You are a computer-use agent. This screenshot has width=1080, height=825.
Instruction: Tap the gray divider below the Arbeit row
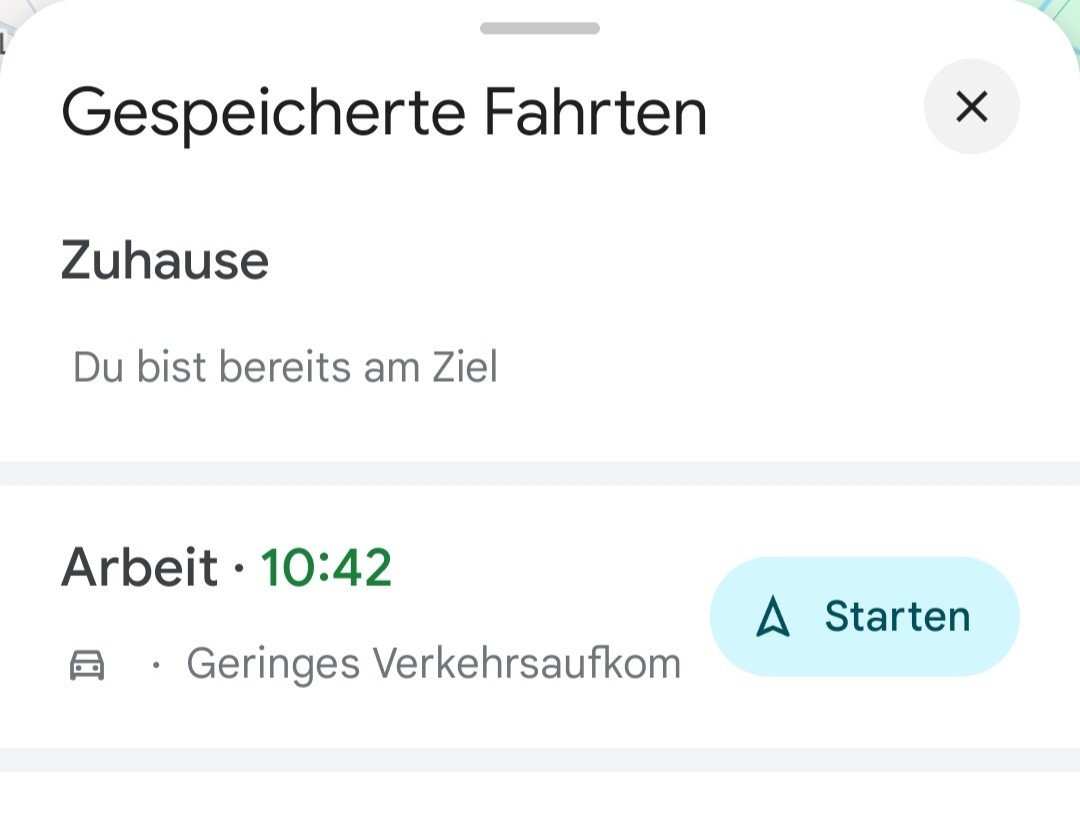(x=540, y=759)
